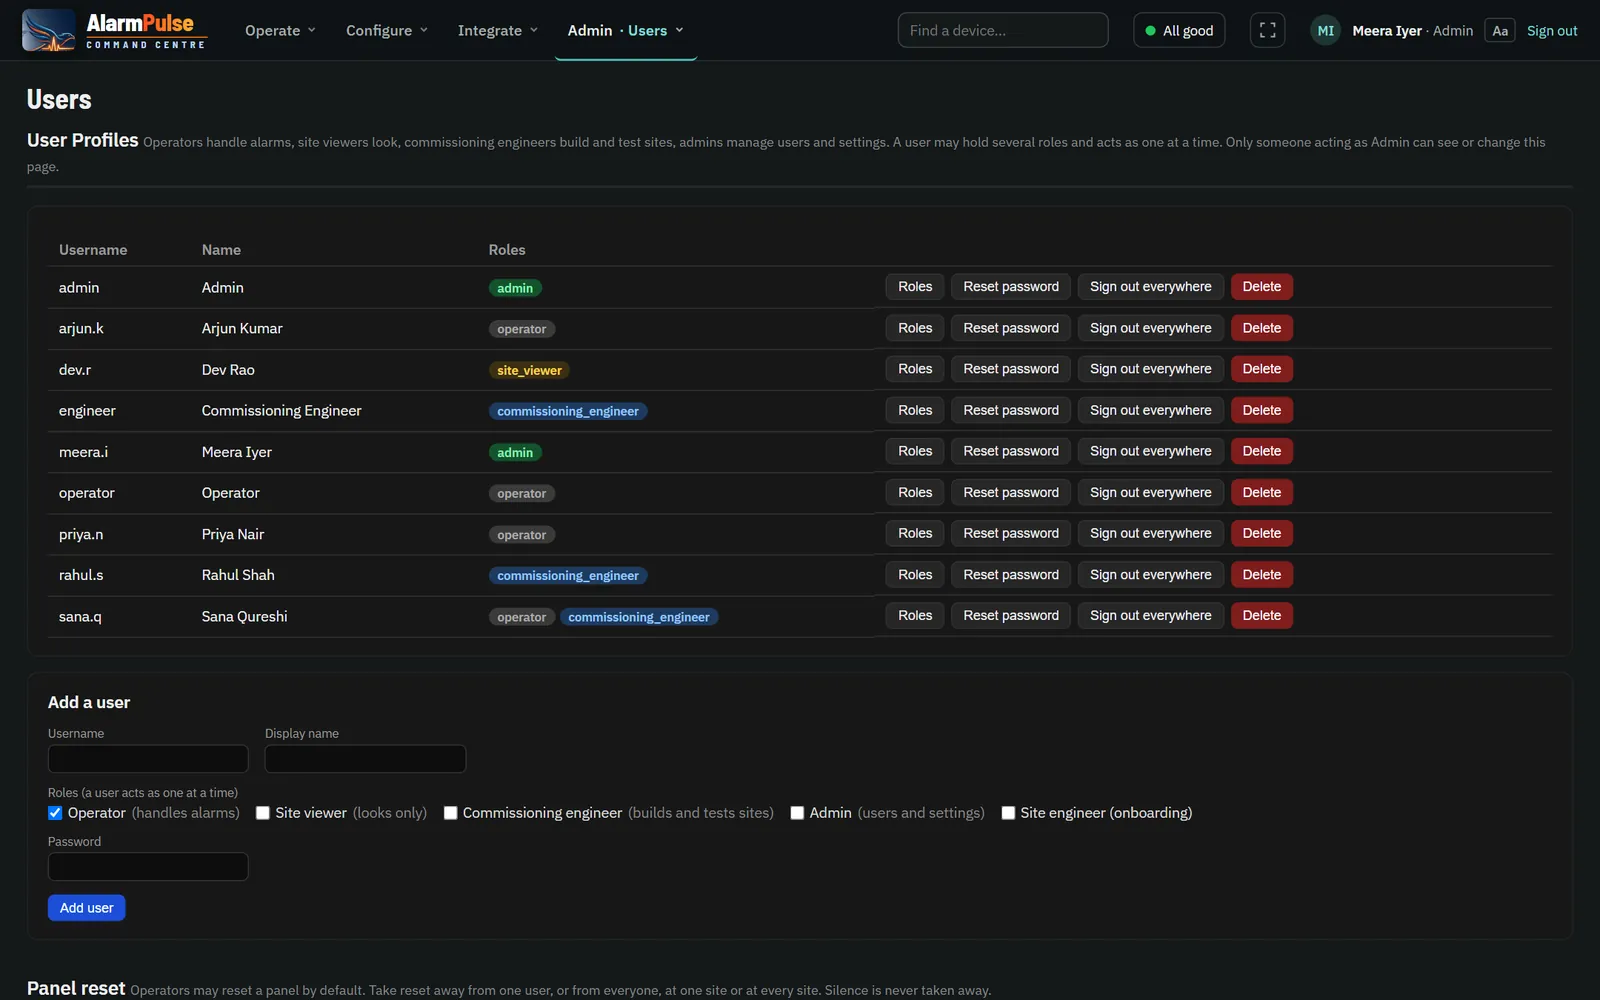Click the Roles column header
The height and width of the screenshot is (1000, 1600).
tap(507, 250)
